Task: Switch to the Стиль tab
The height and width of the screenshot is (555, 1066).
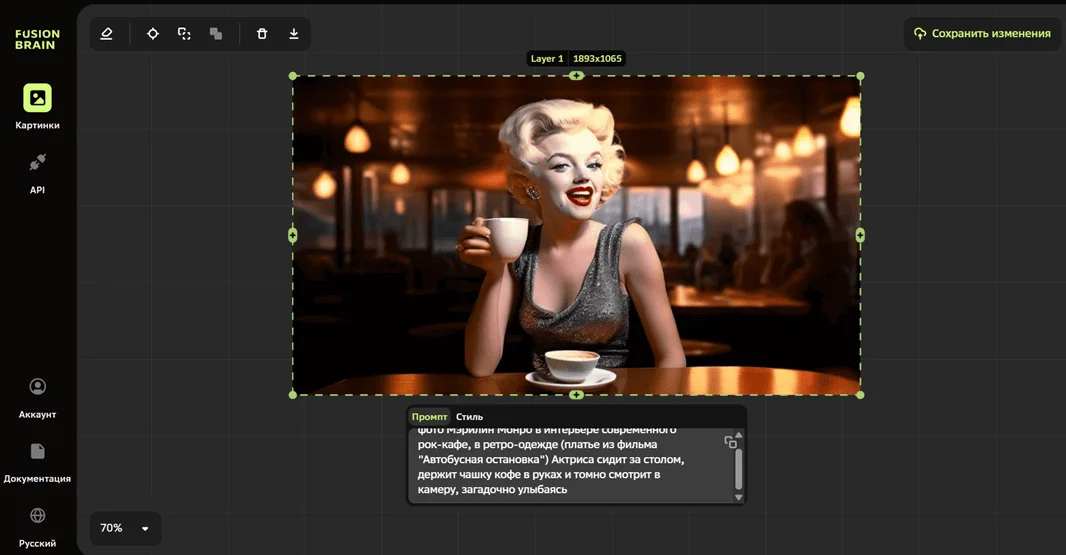Action: click(x=469, y=417)
